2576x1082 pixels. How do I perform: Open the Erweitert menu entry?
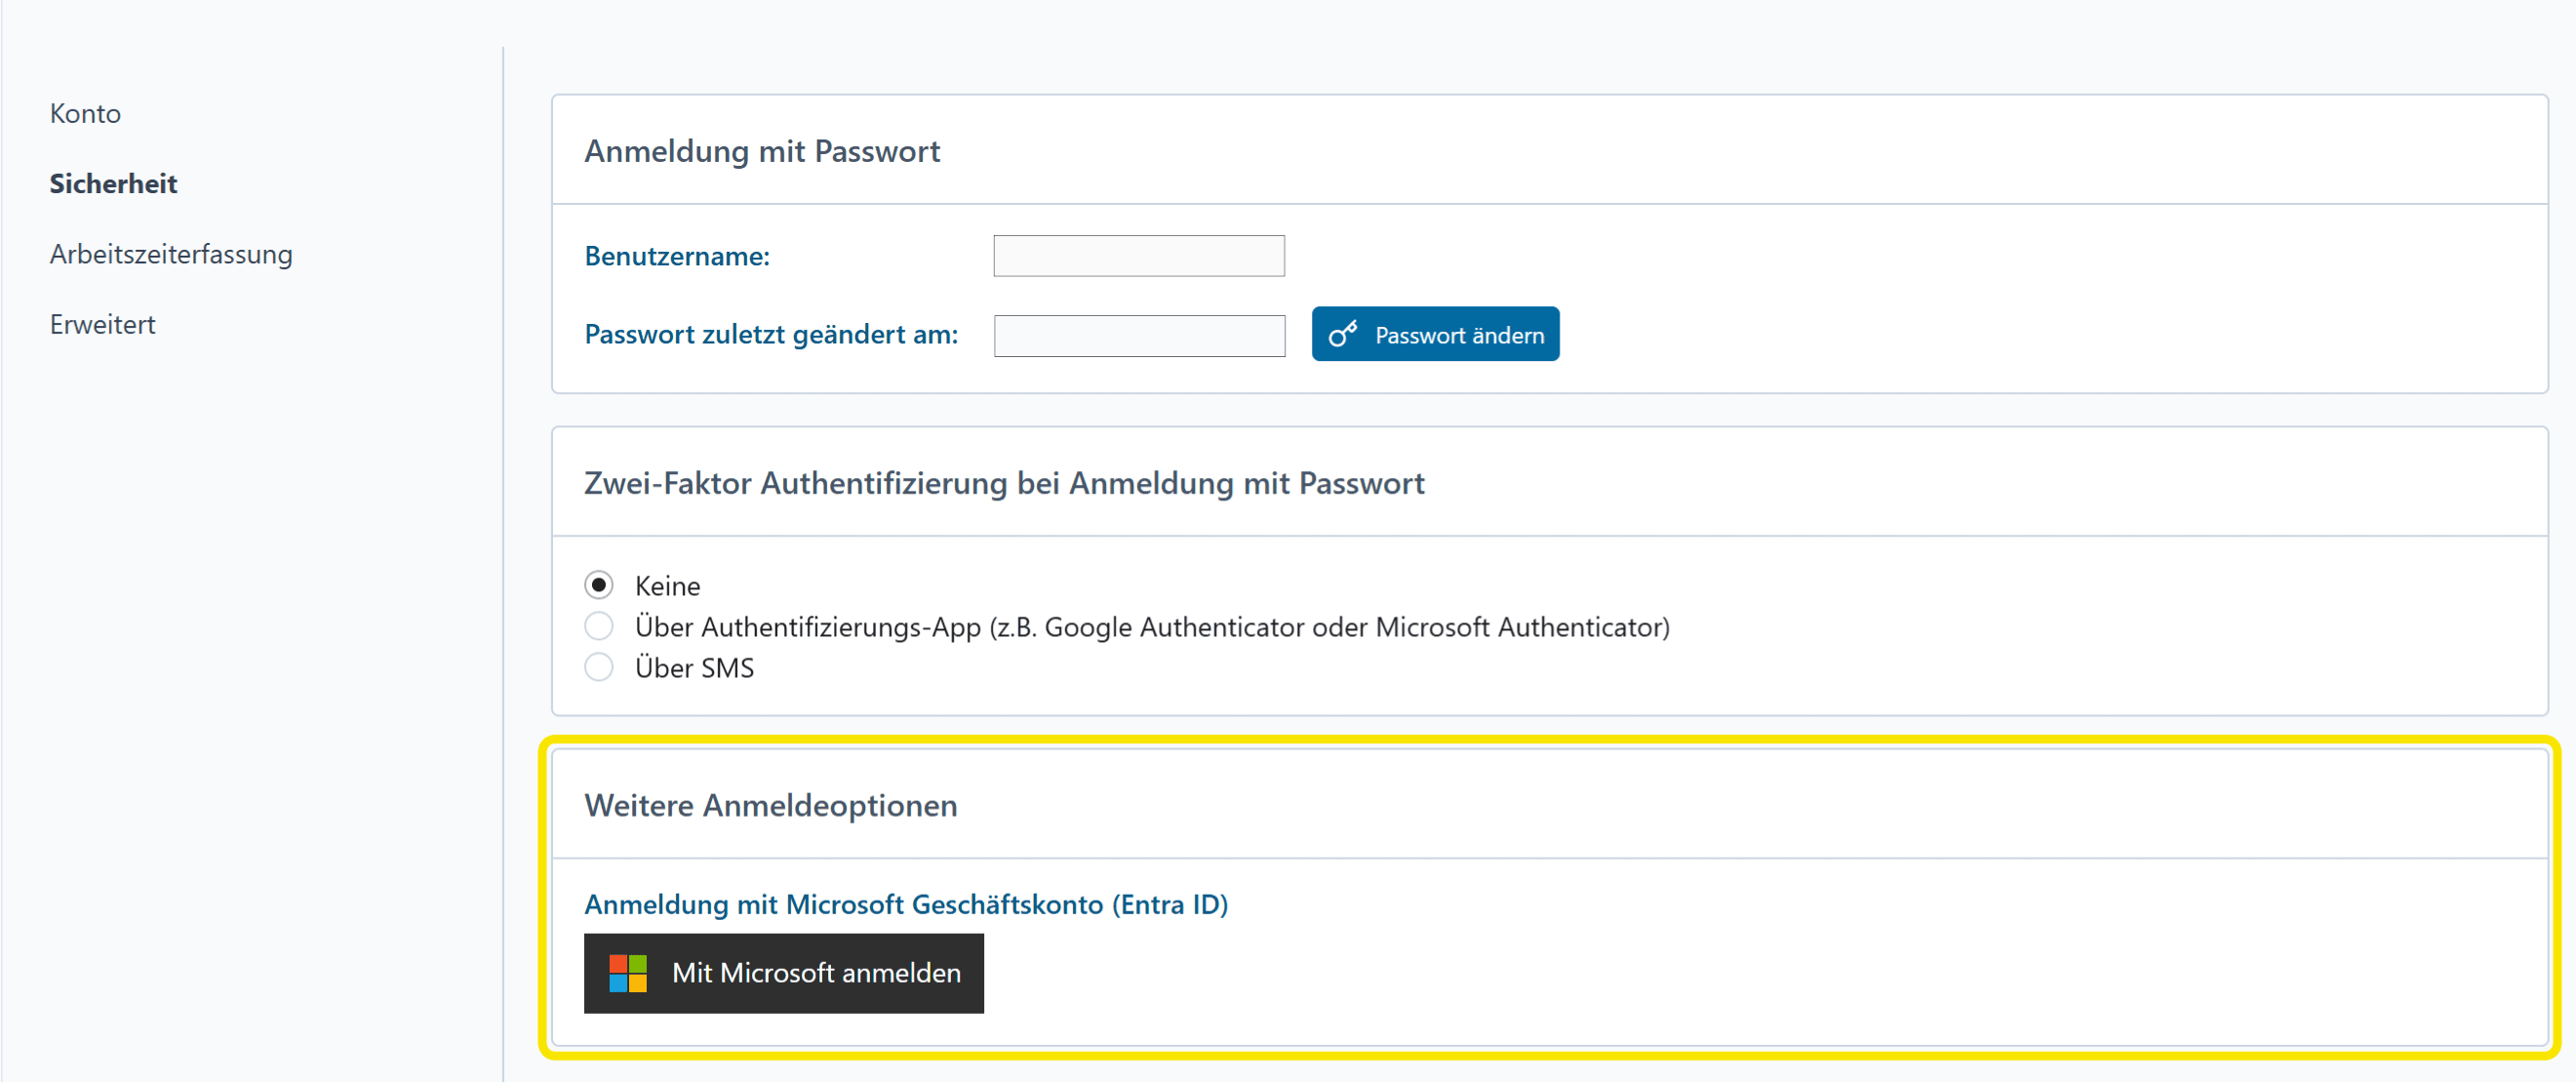point(102,325)
